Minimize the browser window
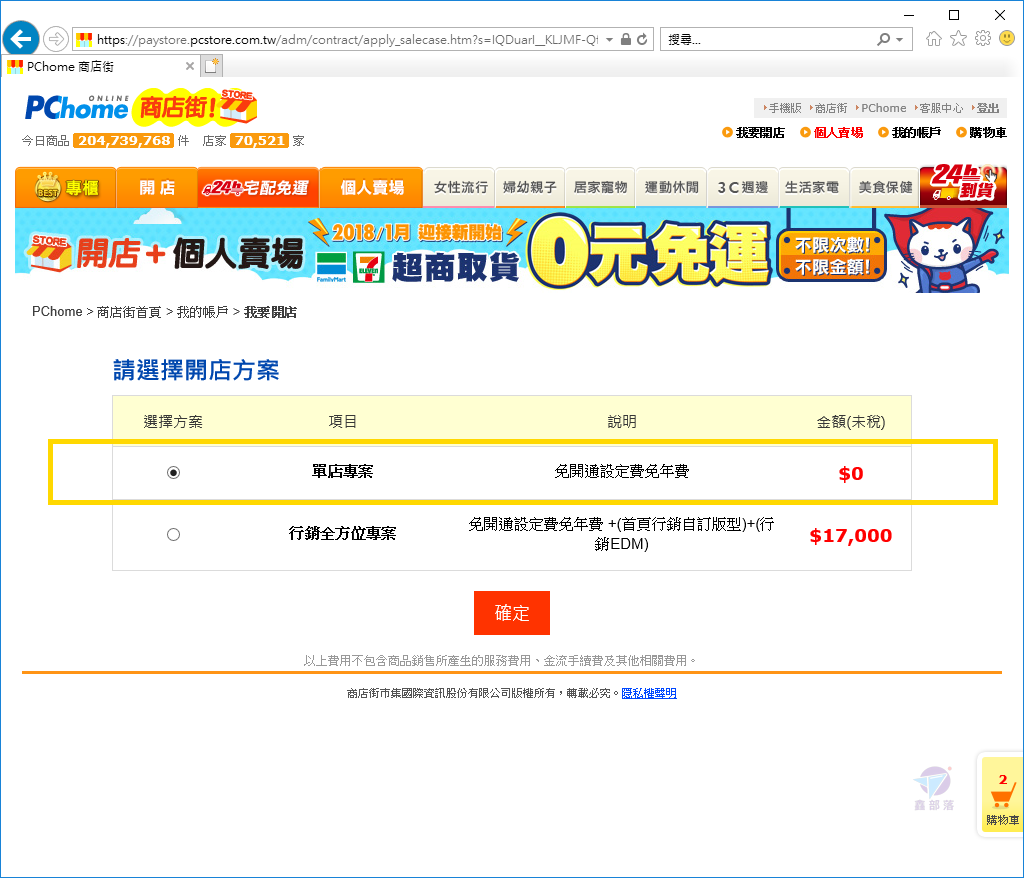The width and height of the screenshot is (1024, 878). tap(908, 14)
